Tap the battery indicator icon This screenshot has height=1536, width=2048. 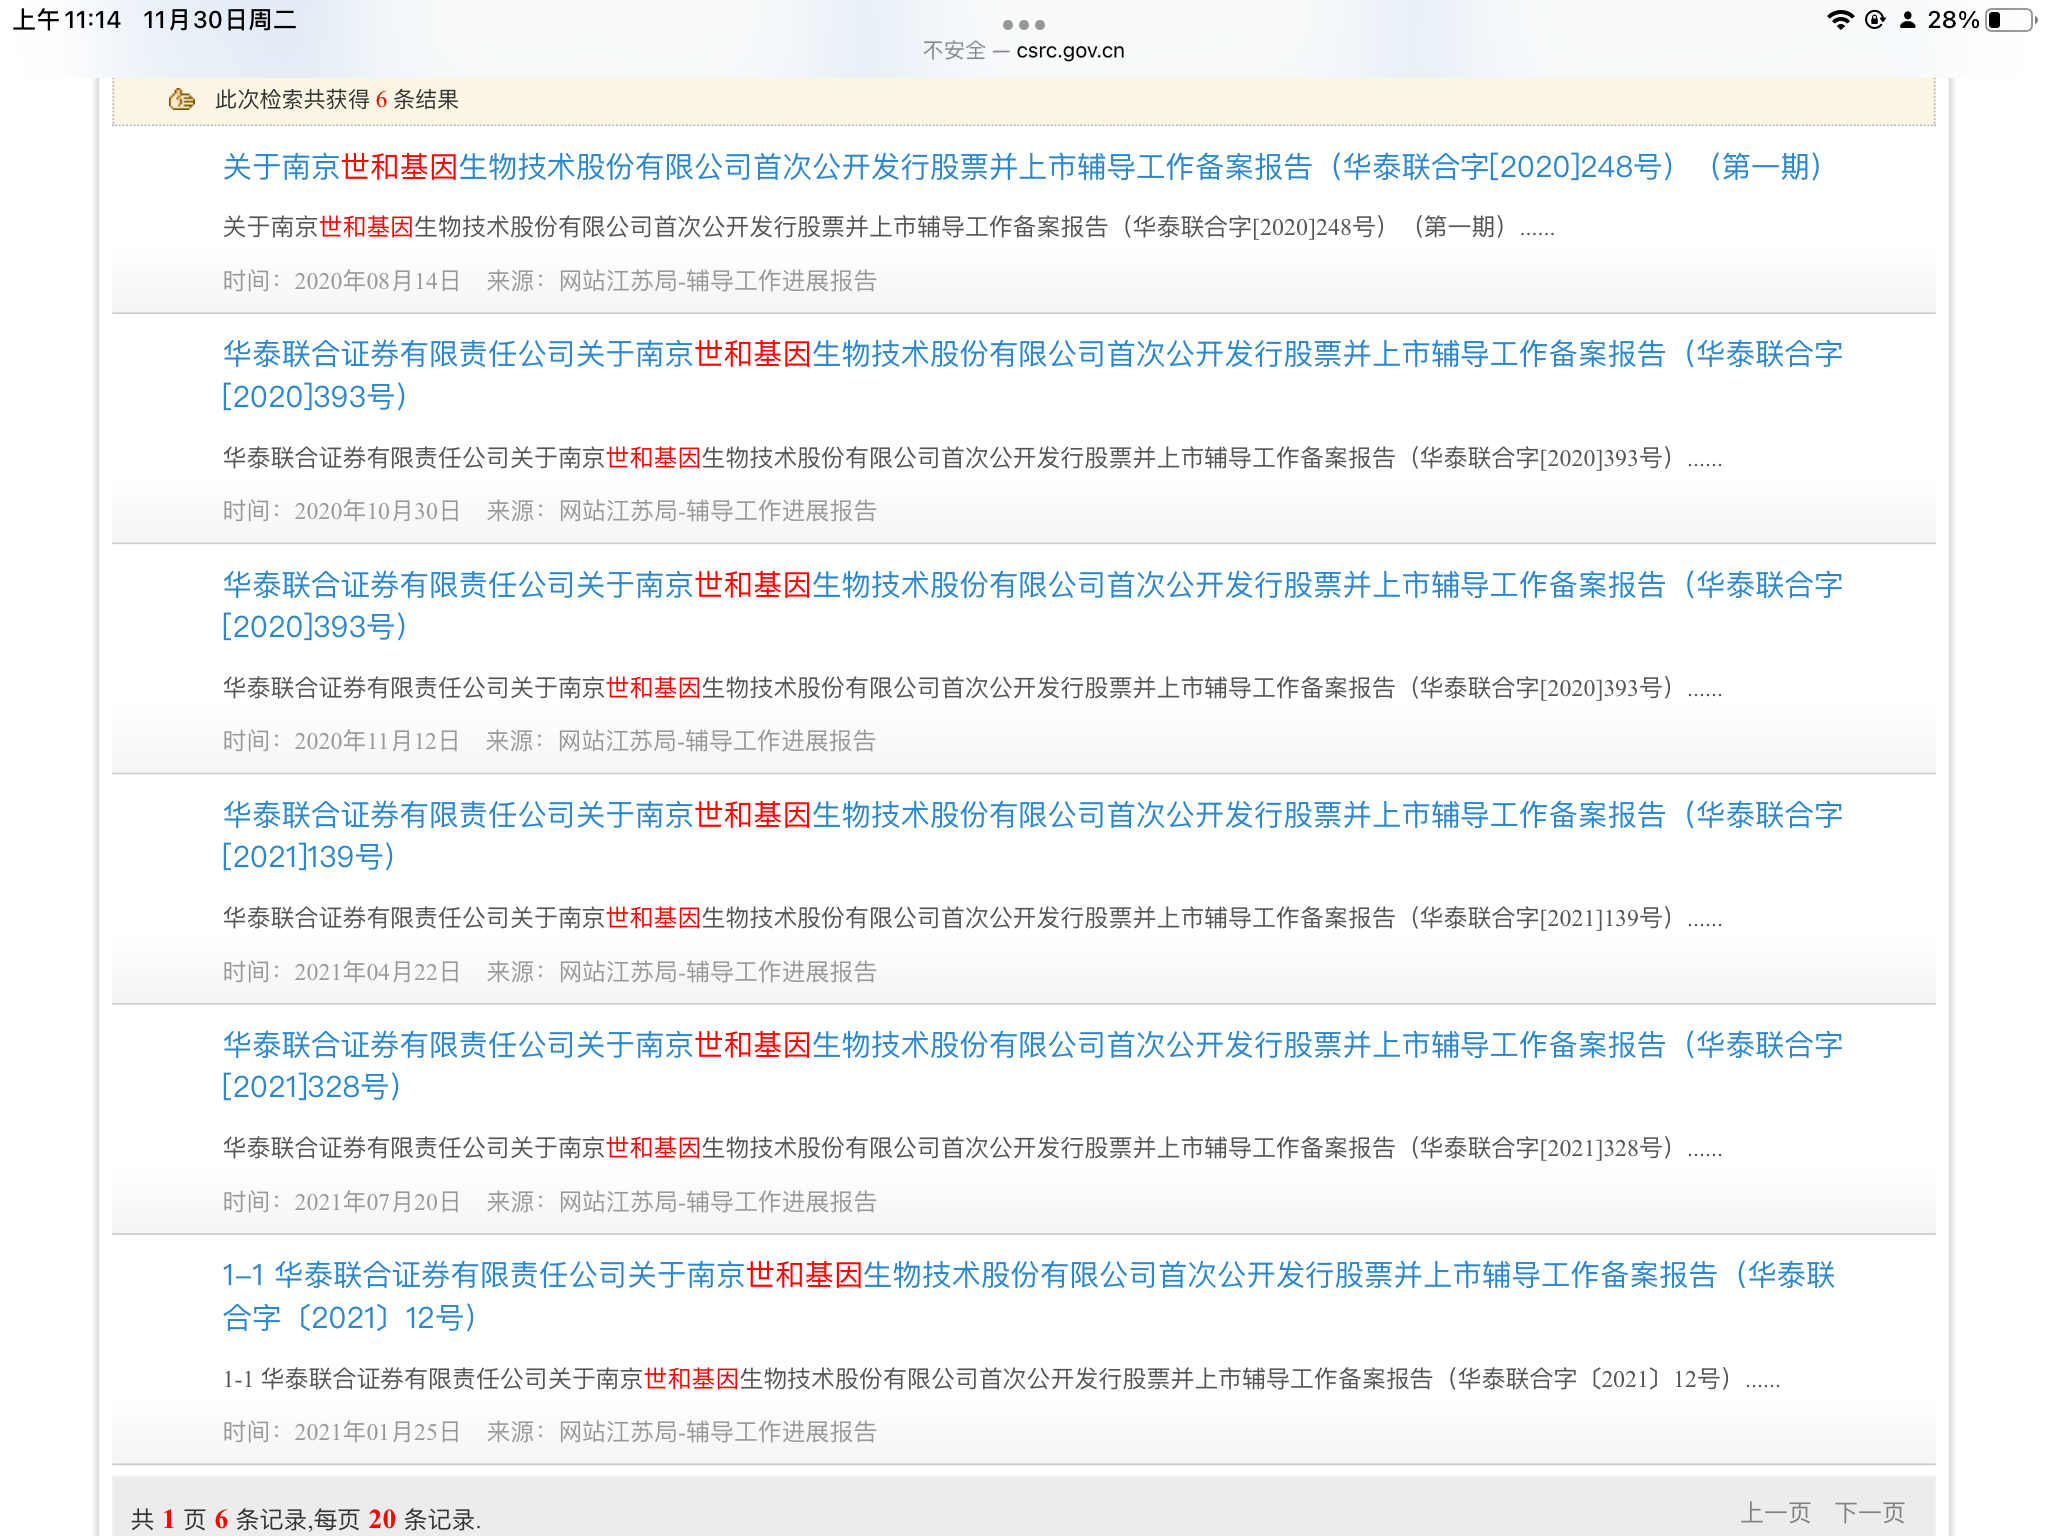(x=2010, y=20)
